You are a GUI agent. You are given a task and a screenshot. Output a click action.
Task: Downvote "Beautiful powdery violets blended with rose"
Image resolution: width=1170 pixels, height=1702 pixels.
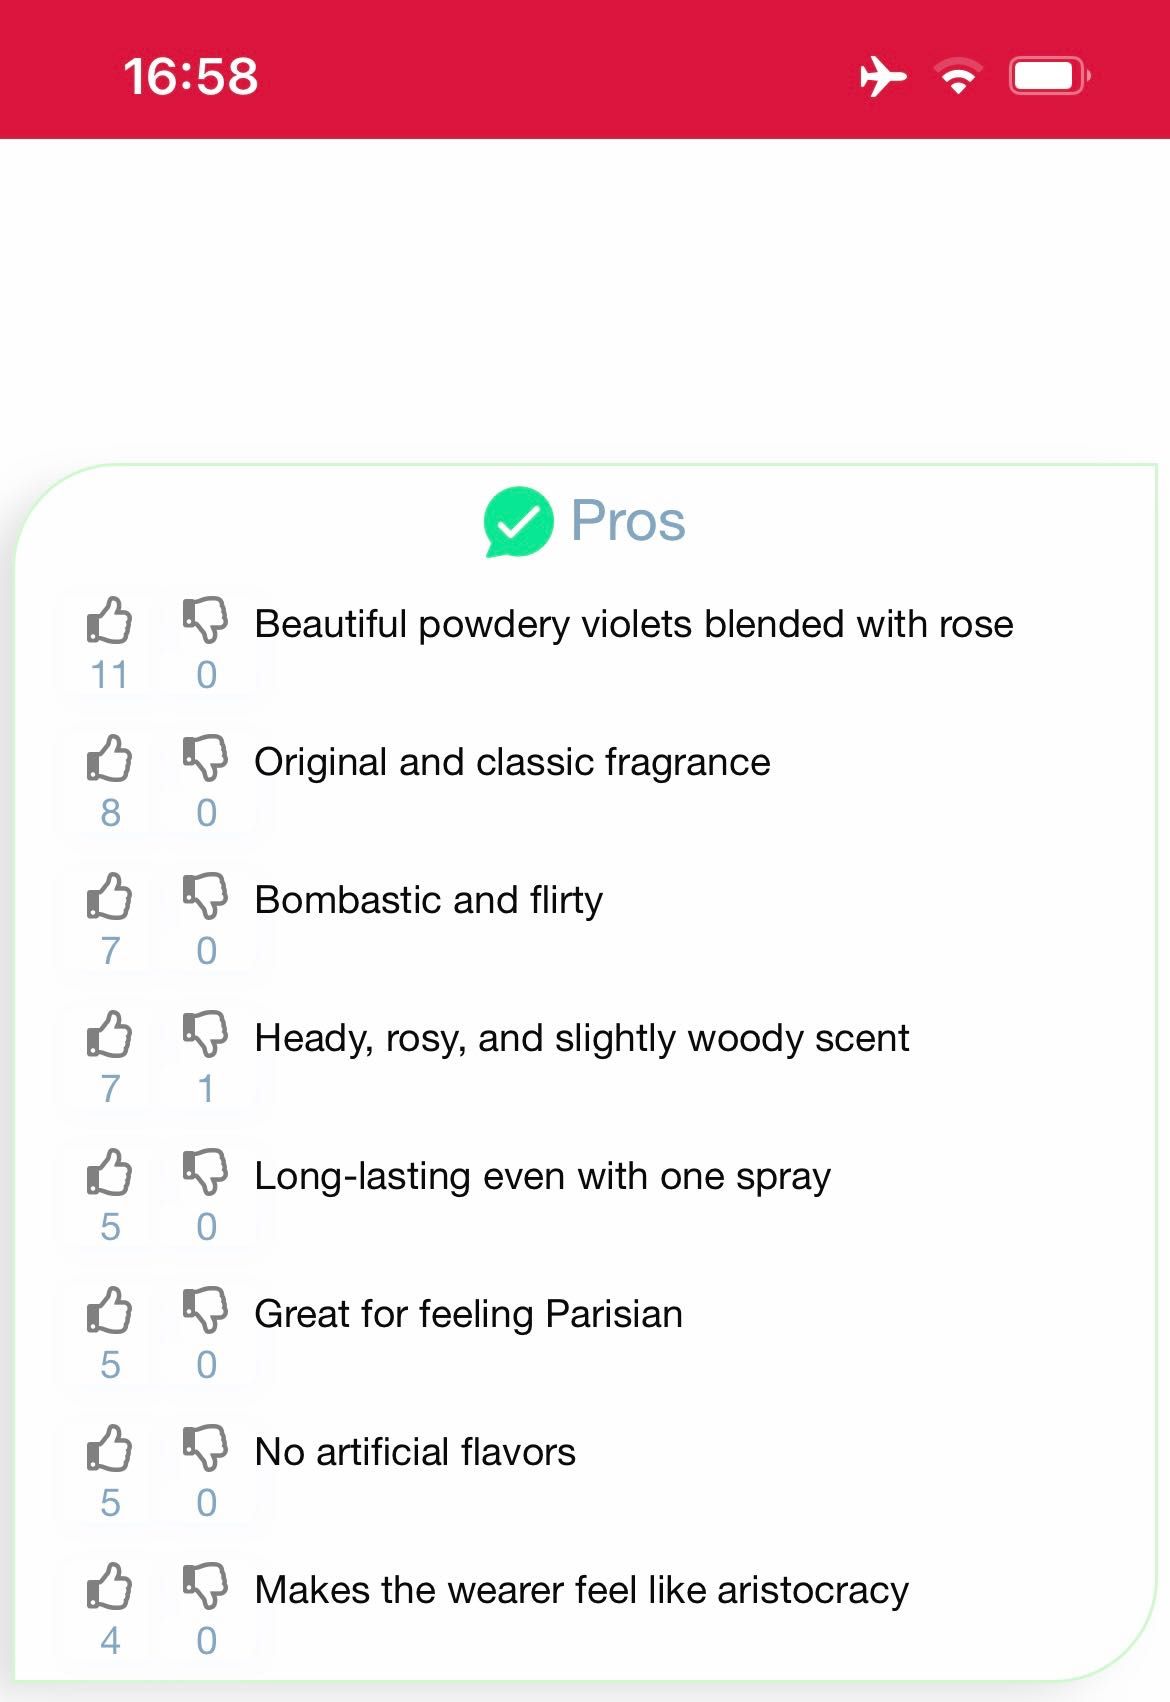[x=205, y=620]
